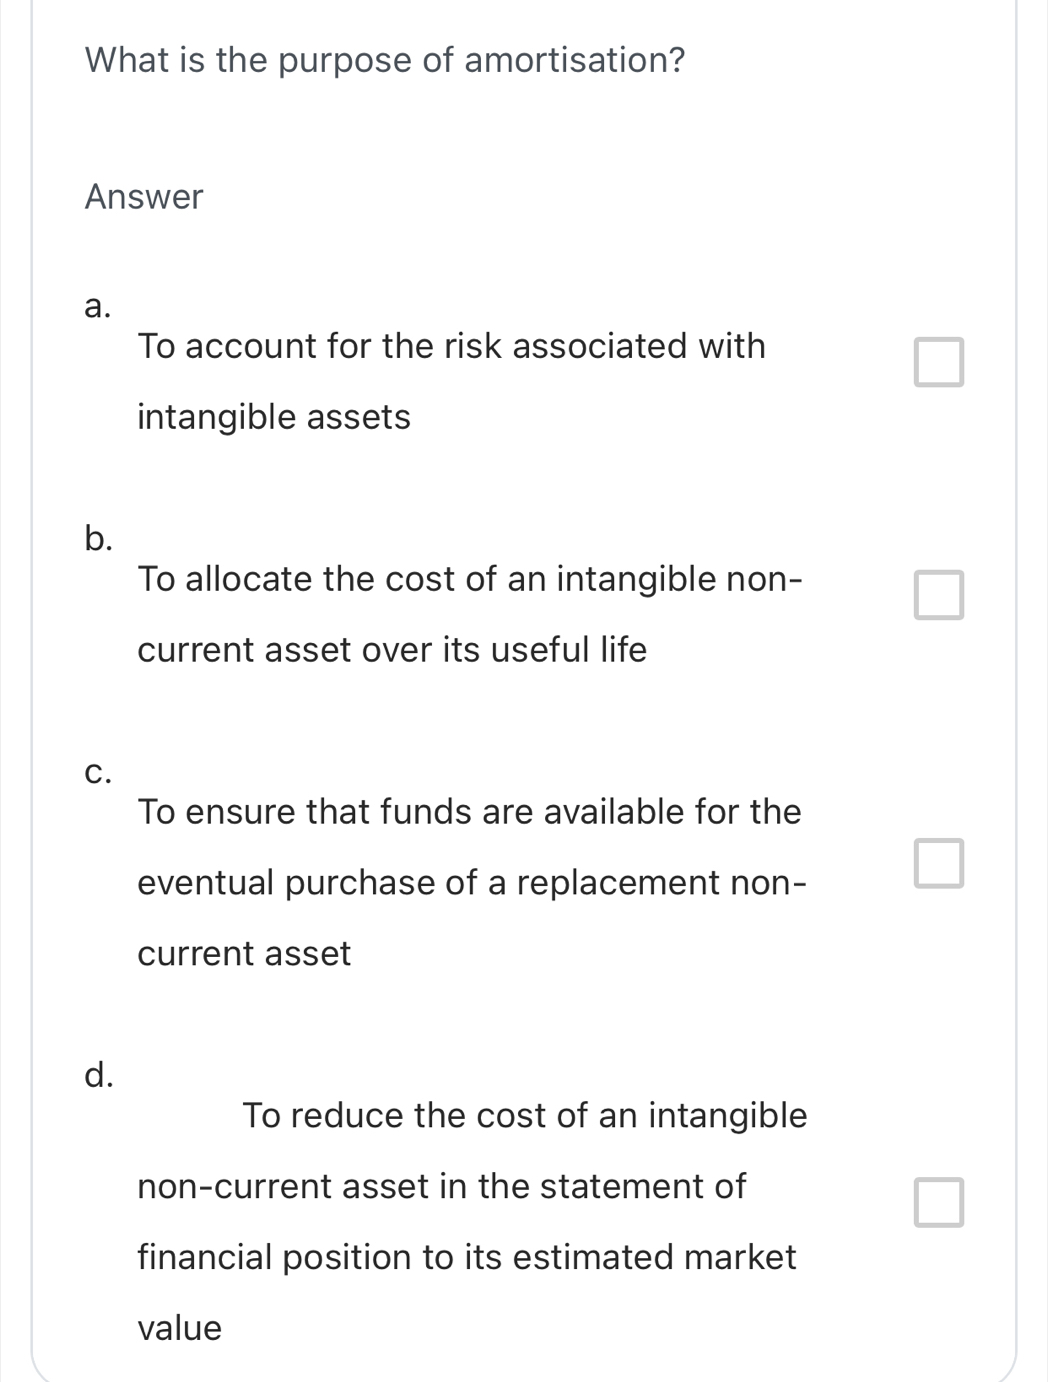This screenshot has height=1382, width=1048.
Task: Select the answer about risk of intangible assets
Action: pyautogui.click(x=938, y=362)
